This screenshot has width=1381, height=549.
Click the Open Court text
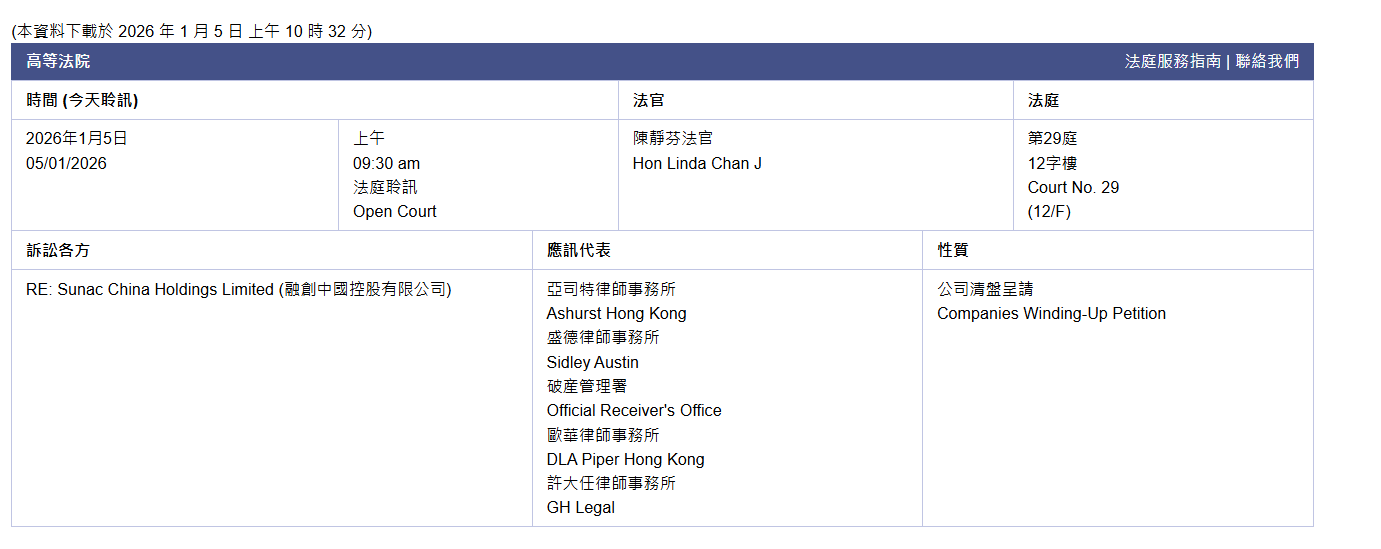[x=394, y=211]
